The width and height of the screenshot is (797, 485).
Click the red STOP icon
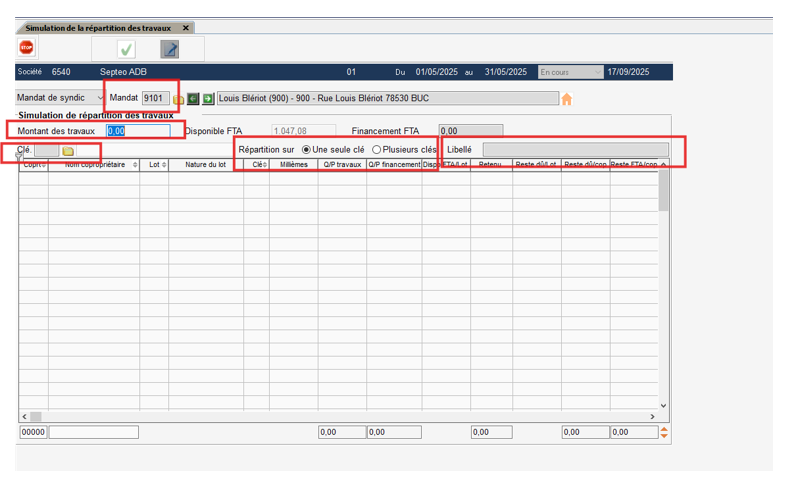[27, 48]
